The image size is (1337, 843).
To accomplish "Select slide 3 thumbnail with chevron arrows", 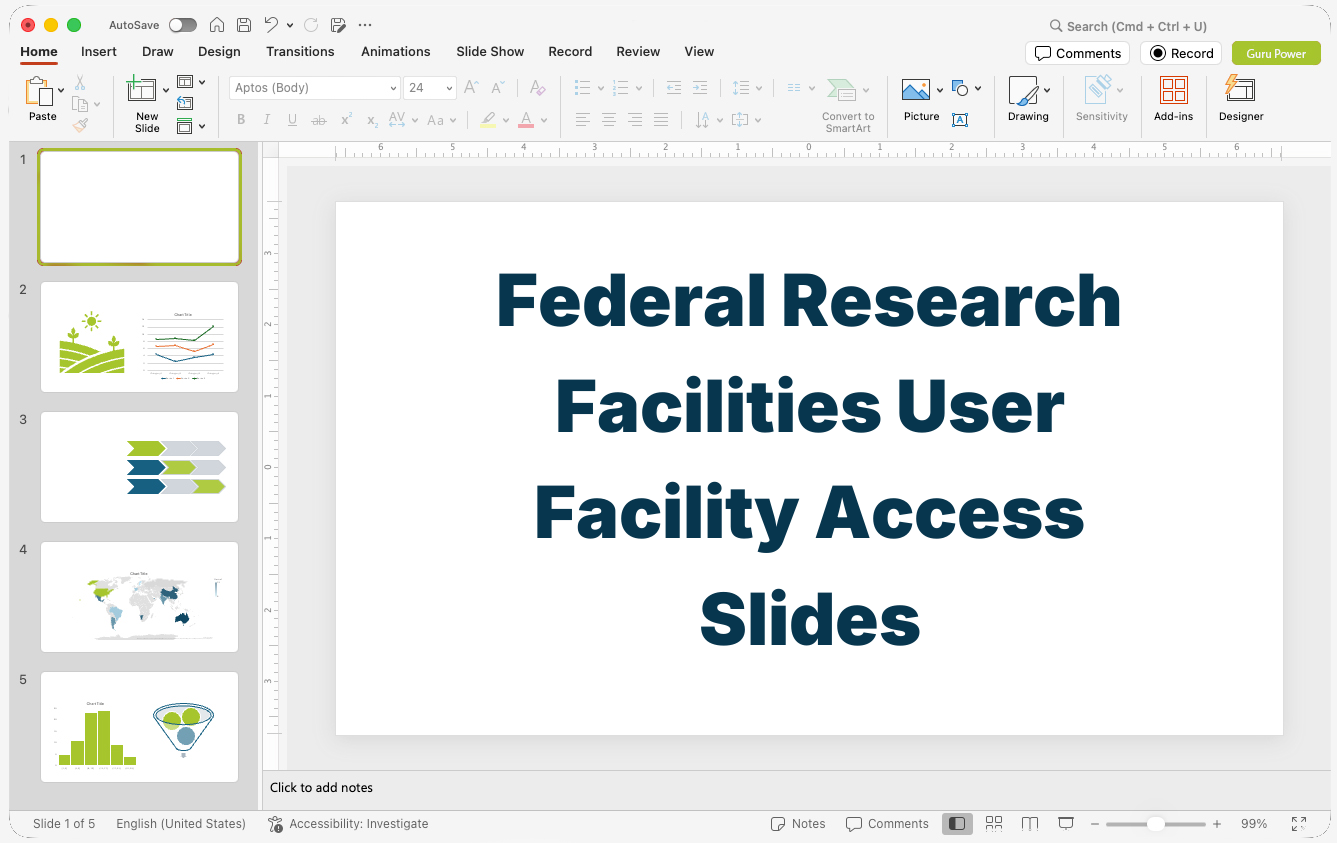I will 139,467.
